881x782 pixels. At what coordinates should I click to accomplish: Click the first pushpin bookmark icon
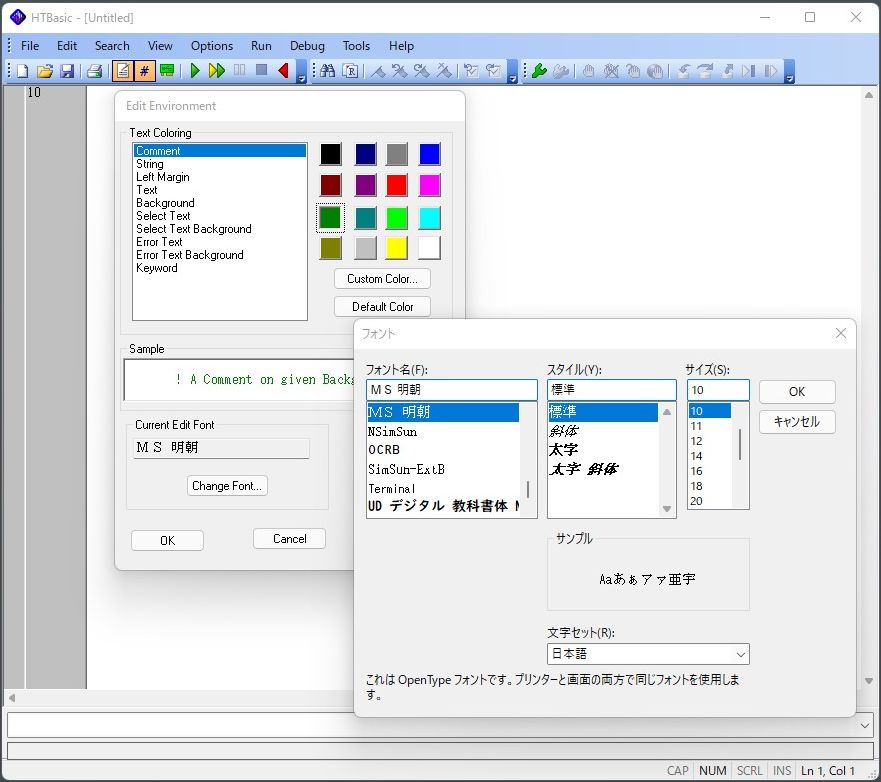pyautogui.click(x=378, y=71)
